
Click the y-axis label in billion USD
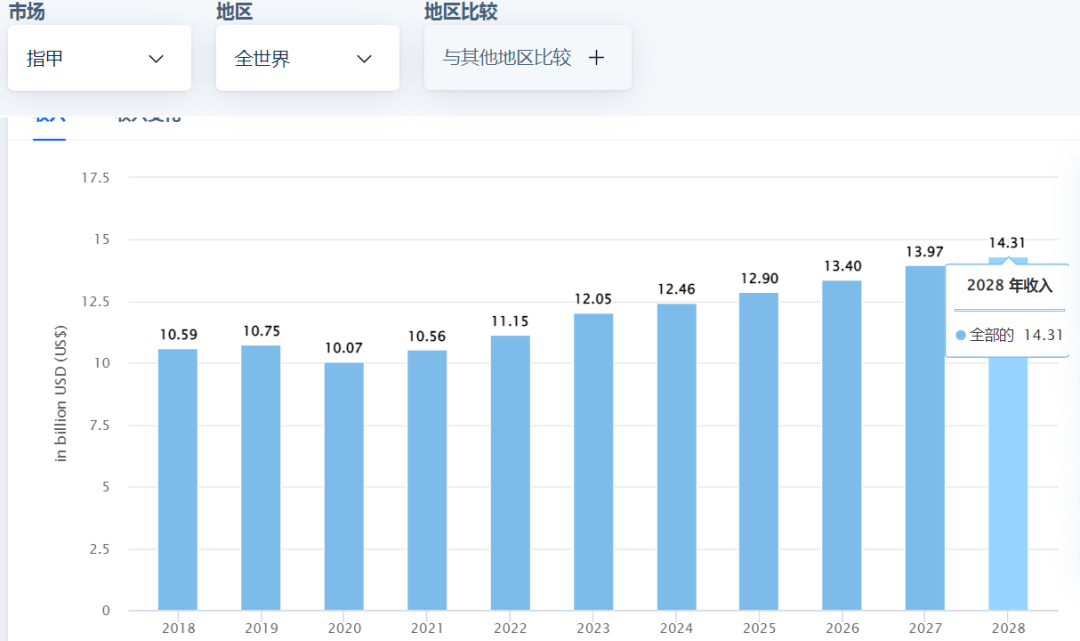click(62, 394)
